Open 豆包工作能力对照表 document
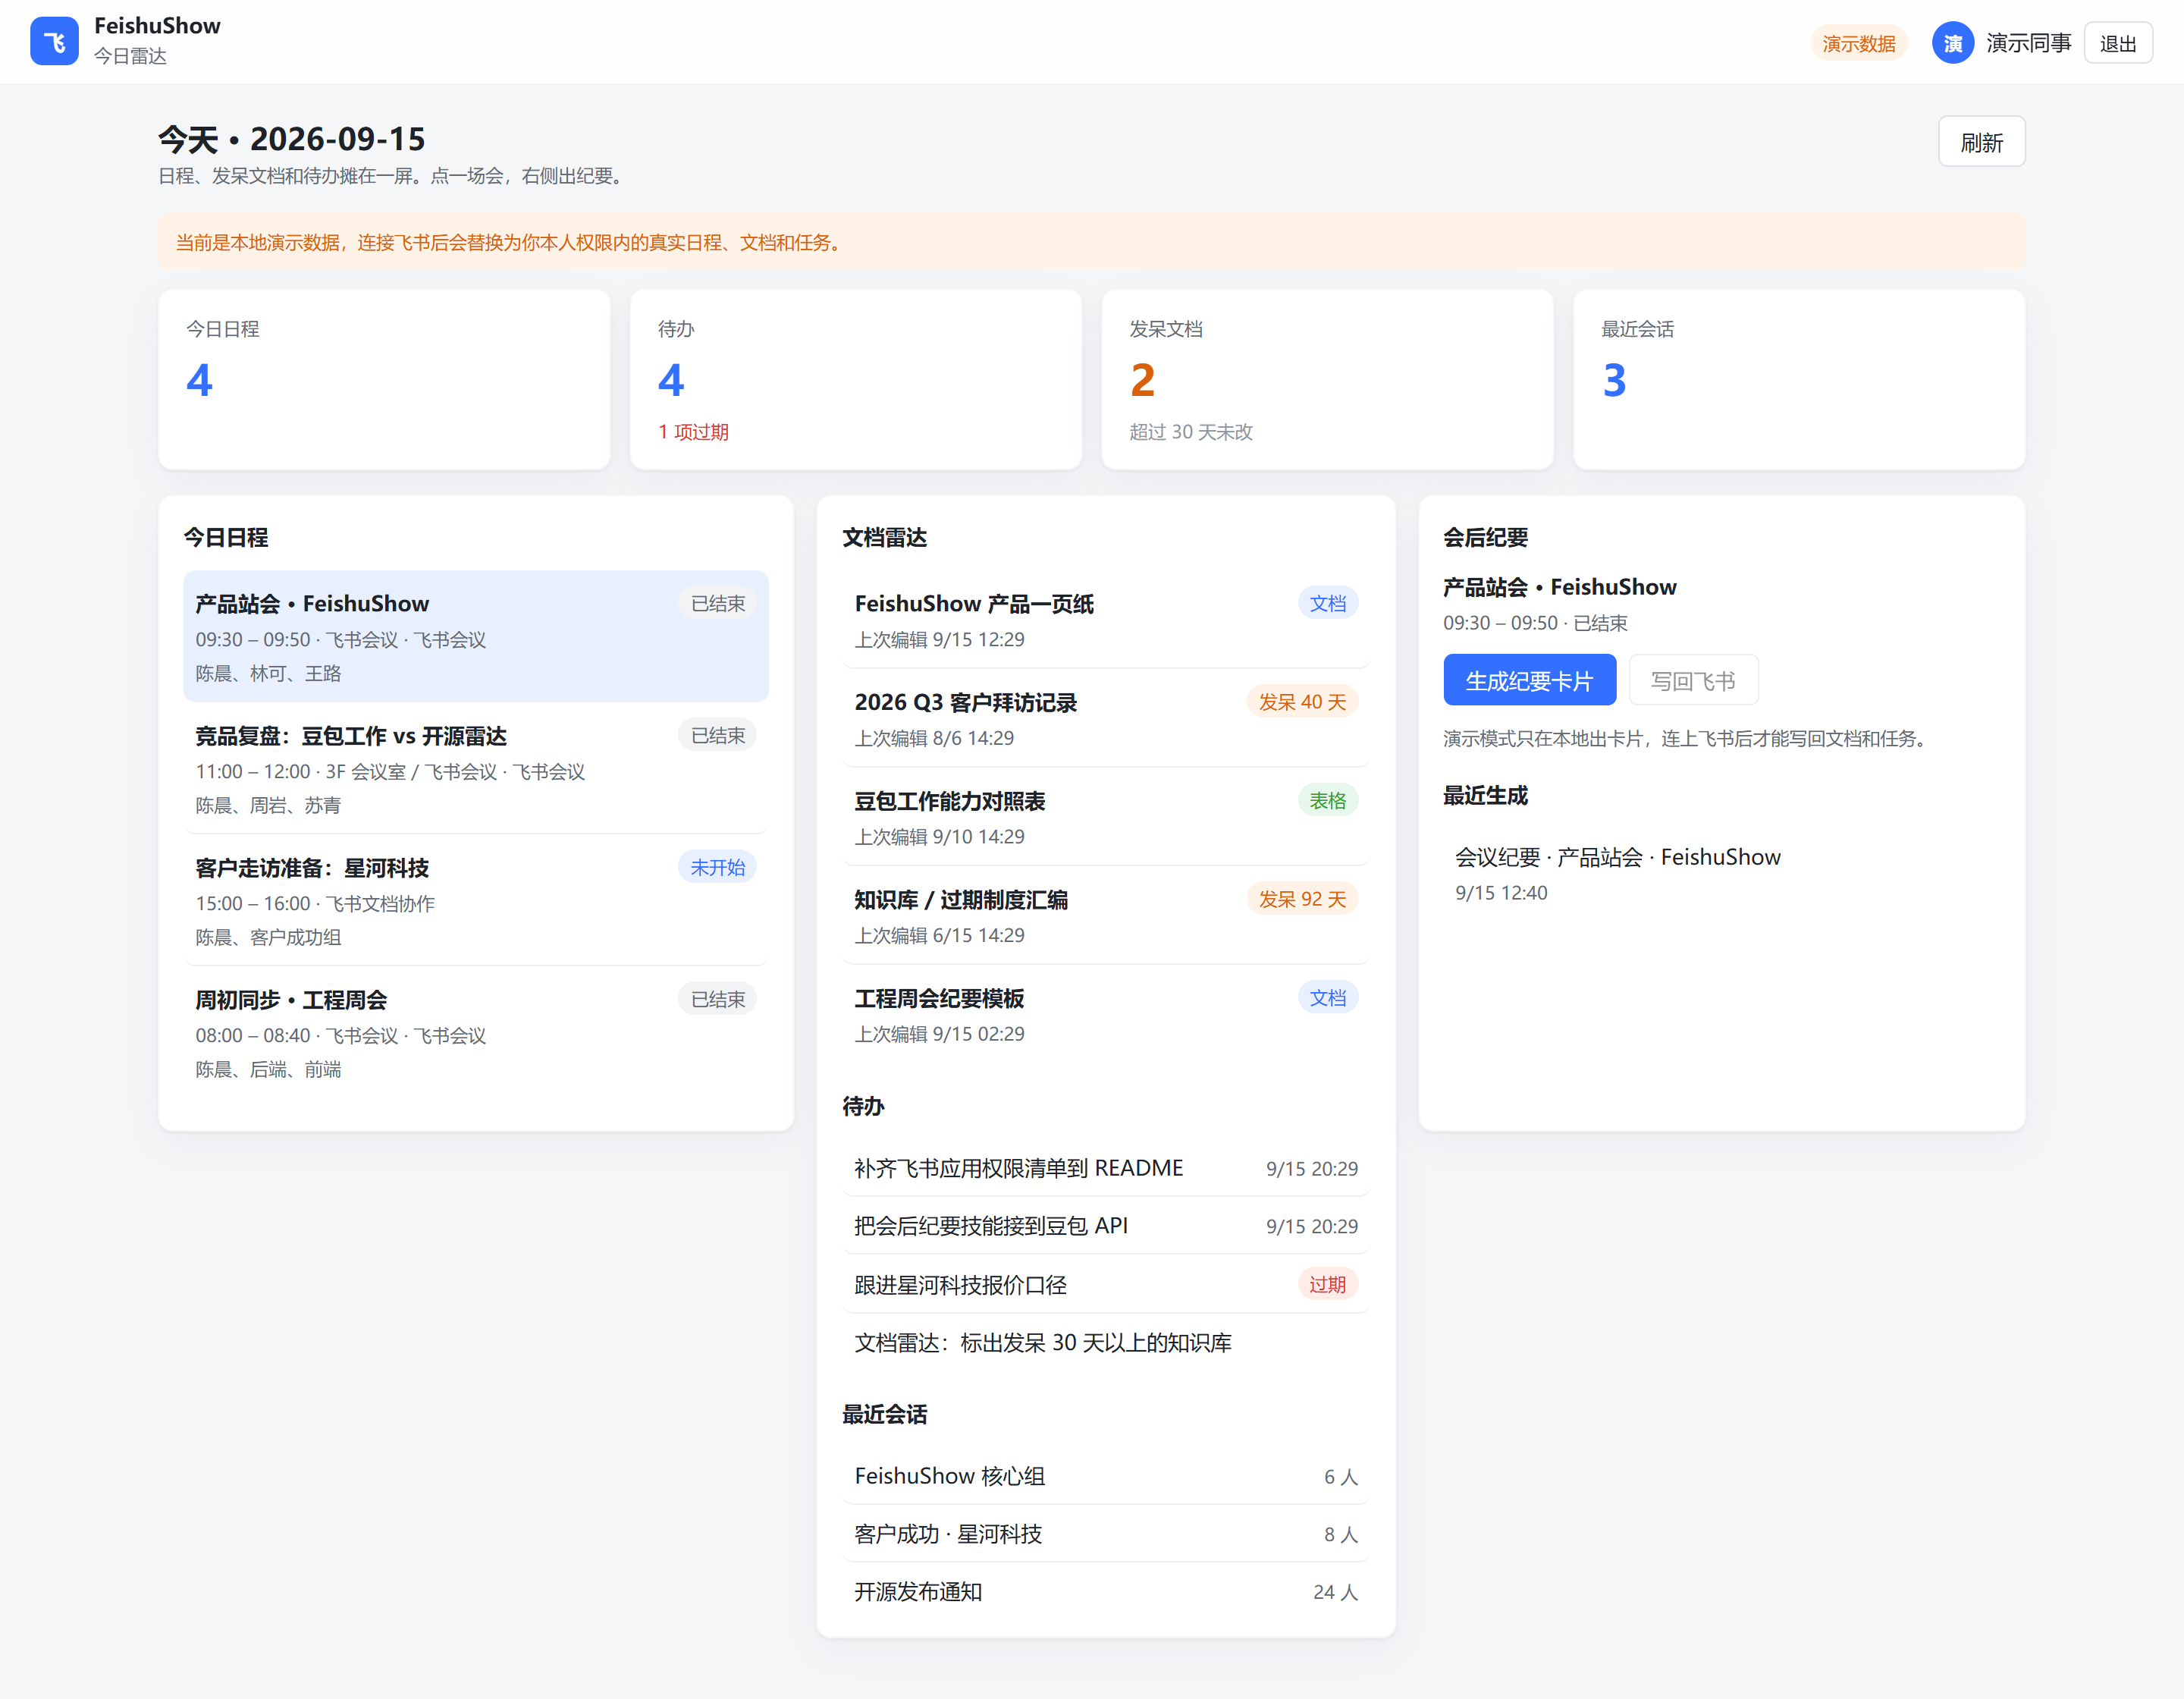2184x1699 pixels. 1106,817
